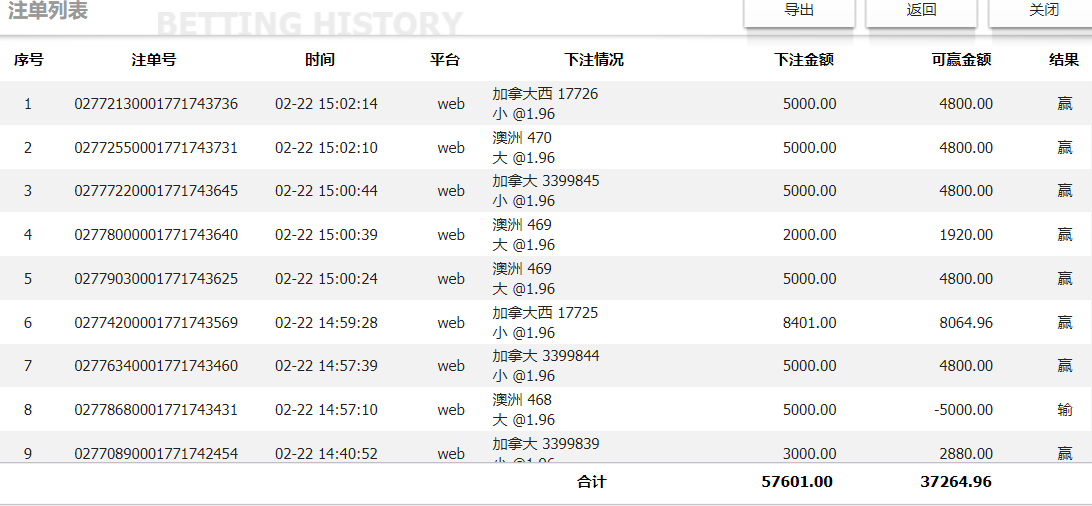
Task: Click the 下注金额 column header
Action: (804, 60)
